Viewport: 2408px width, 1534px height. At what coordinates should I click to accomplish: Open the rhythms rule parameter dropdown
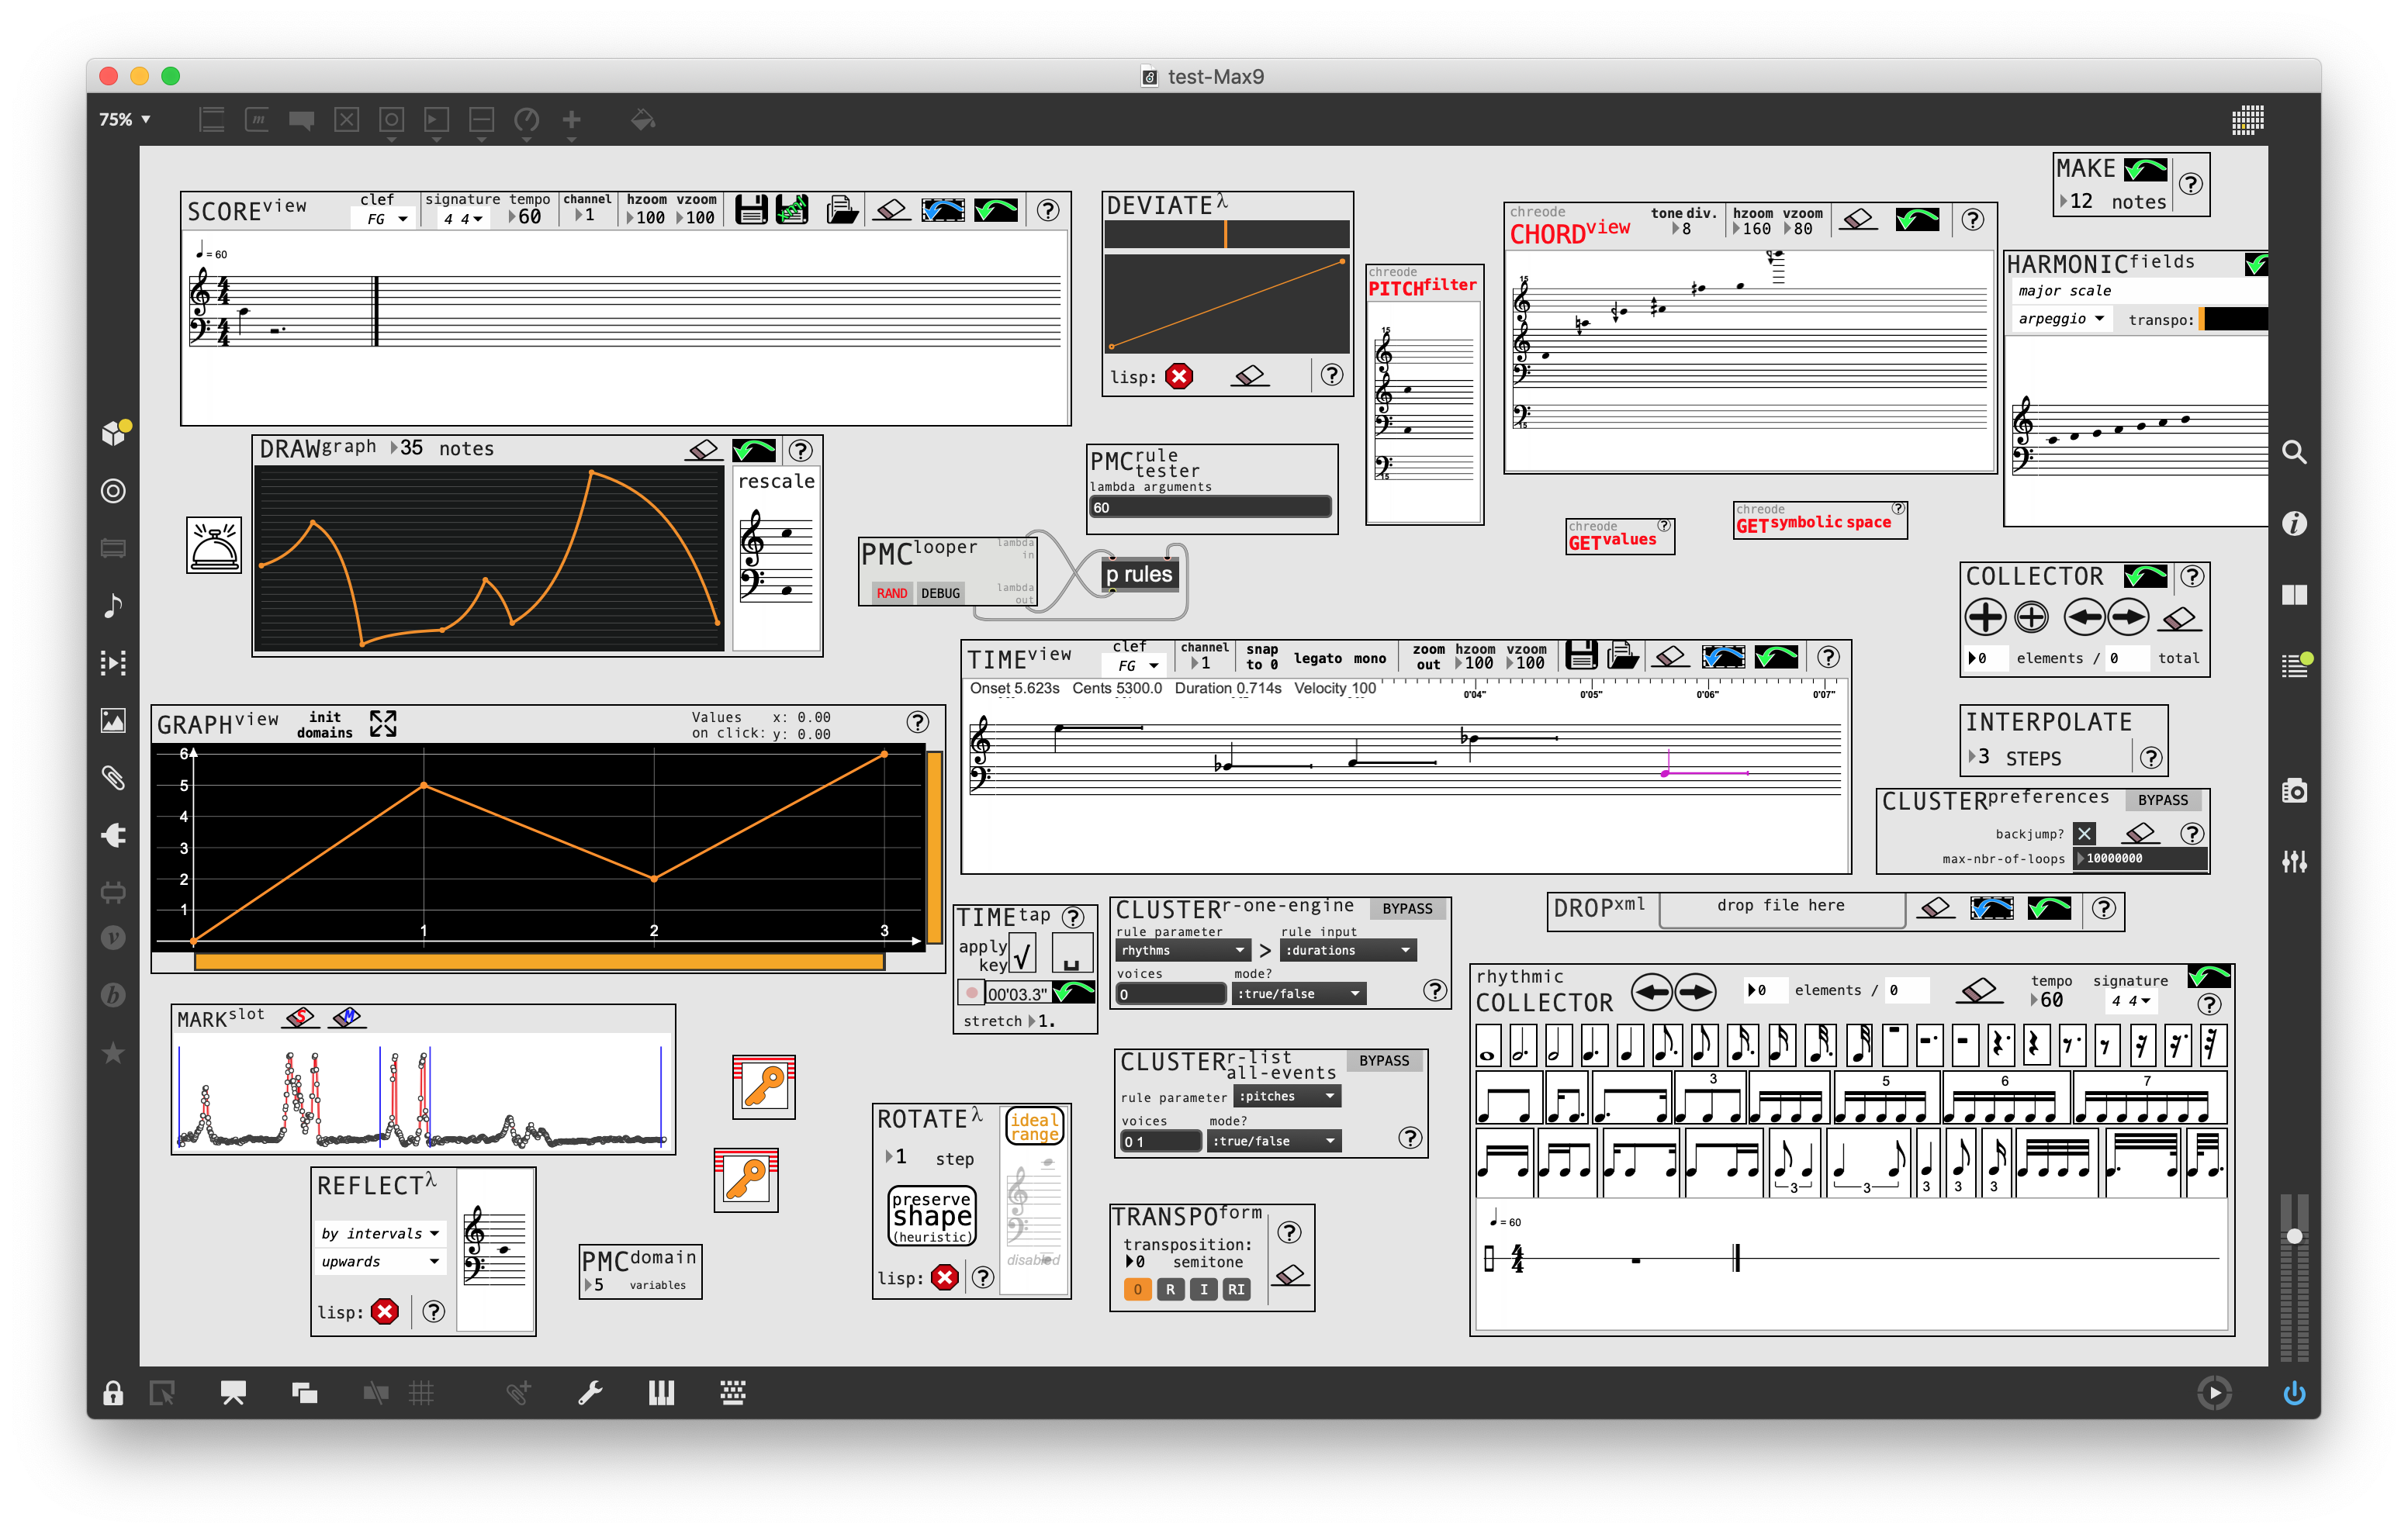(x=1182, y=950)
